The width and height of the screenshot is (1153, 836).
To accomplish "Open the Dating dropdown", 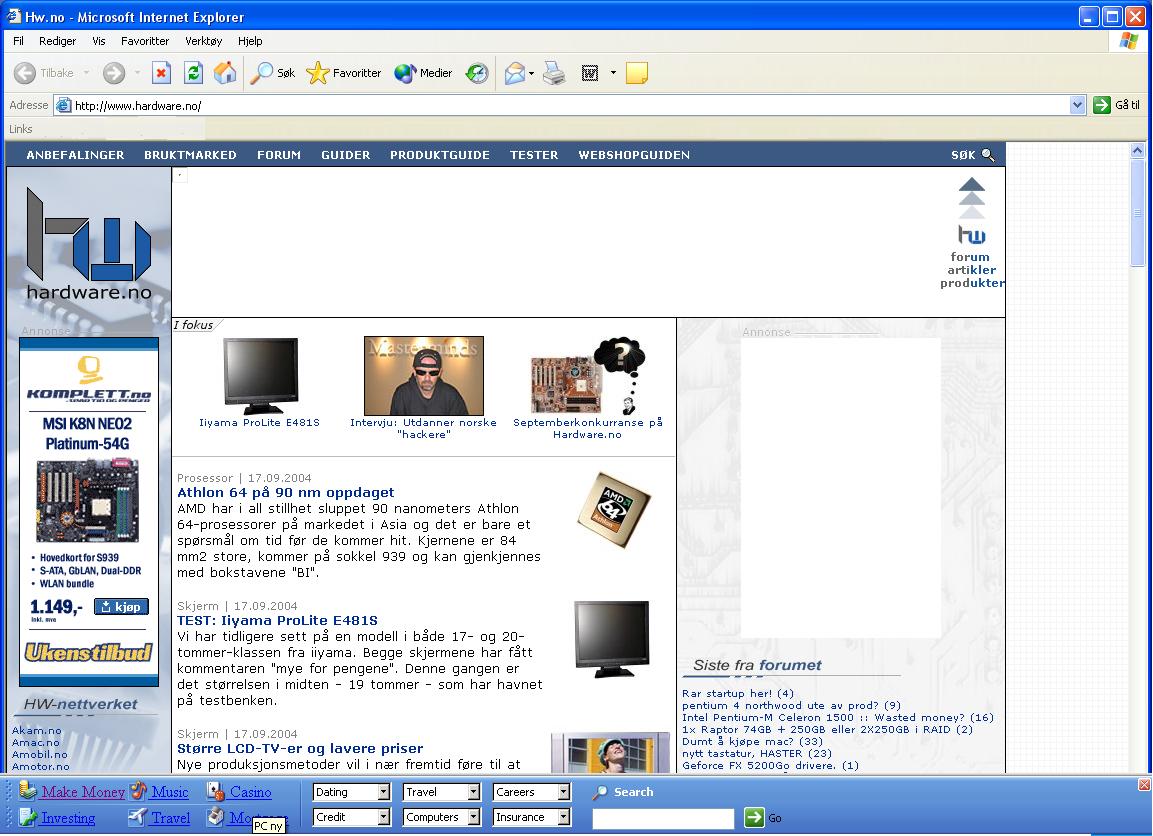I will tap(351, 792).
